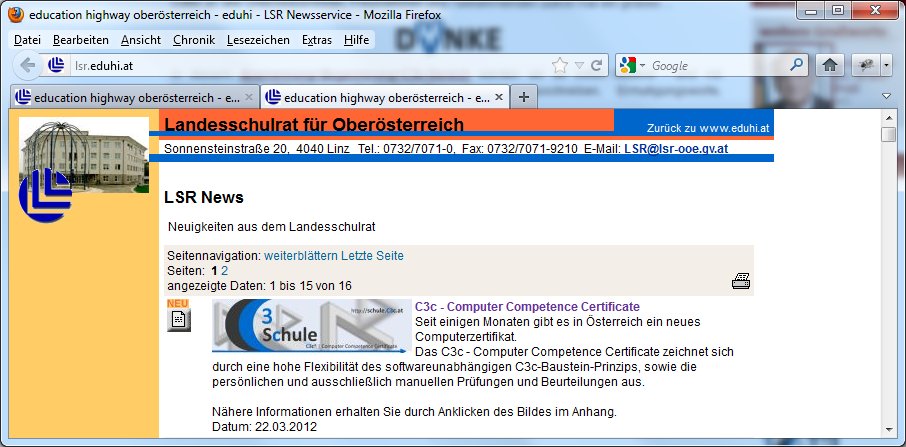Open the NEU document attachment icon

tap(178, 319)
